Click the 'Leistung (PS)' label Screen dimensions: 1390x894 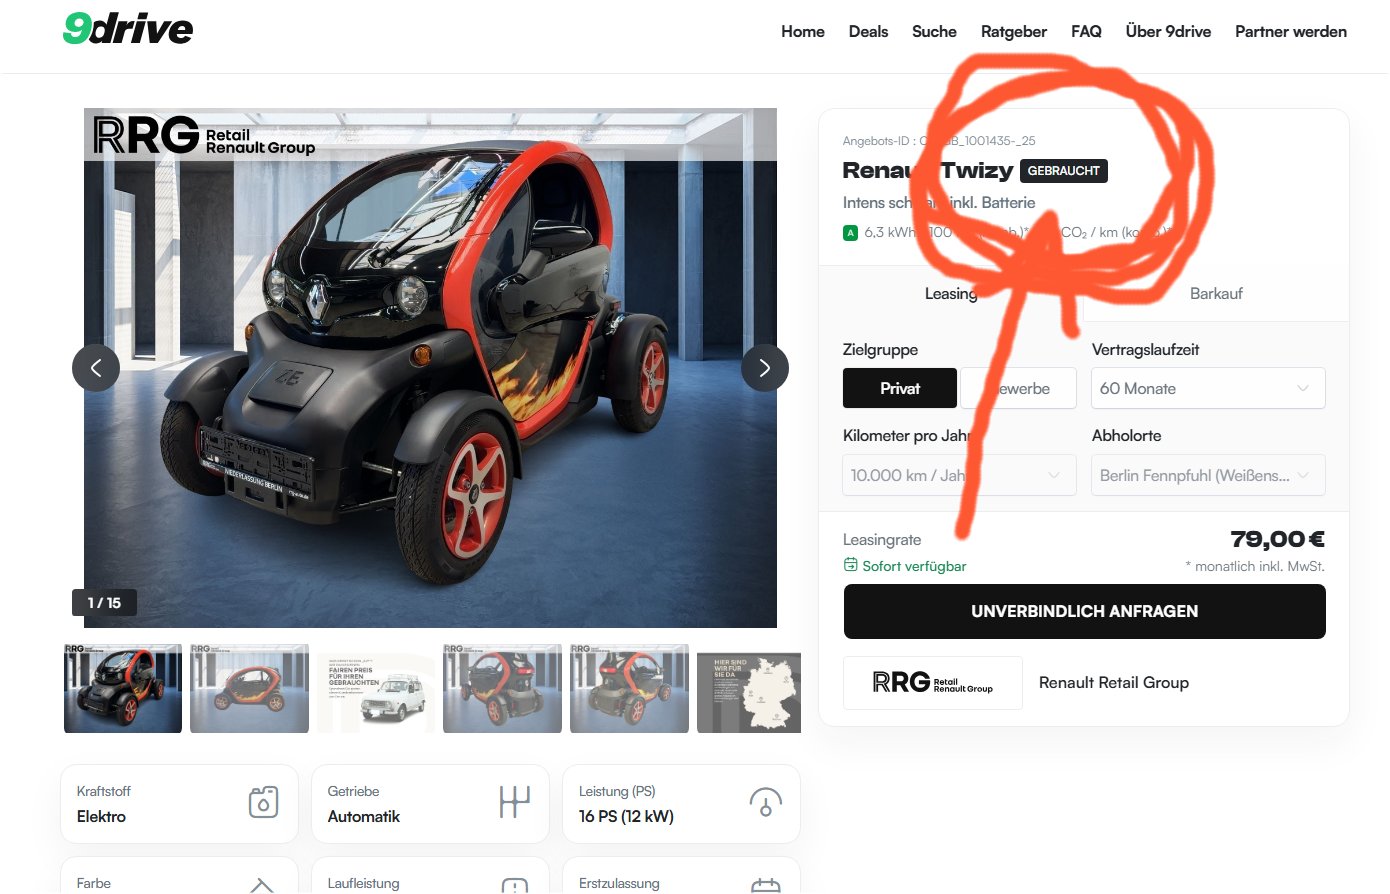[617, 791]
